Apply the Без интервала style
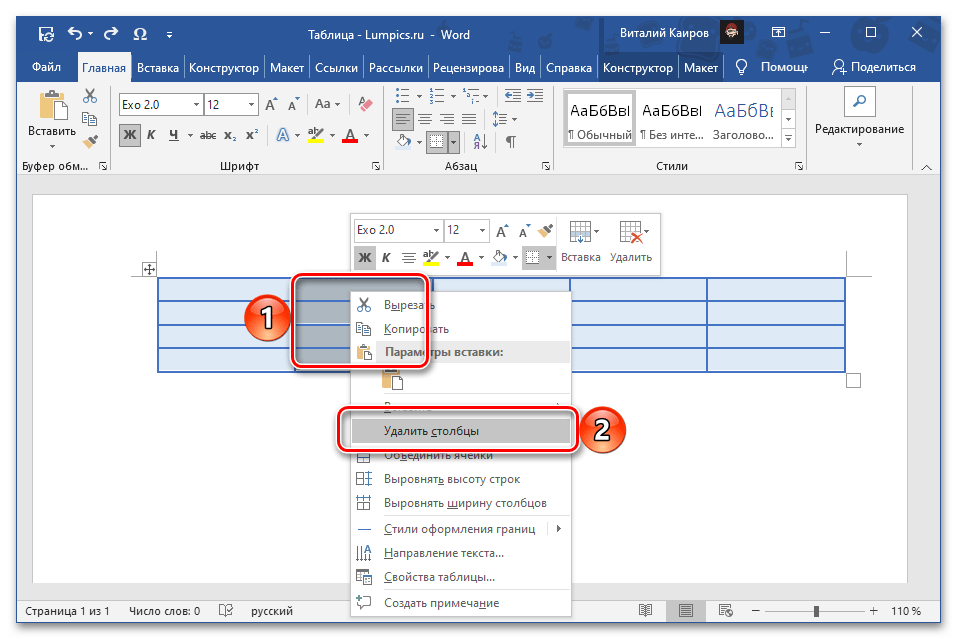The height and width of the screenshot is (639, 957). [x=671, y=118]
